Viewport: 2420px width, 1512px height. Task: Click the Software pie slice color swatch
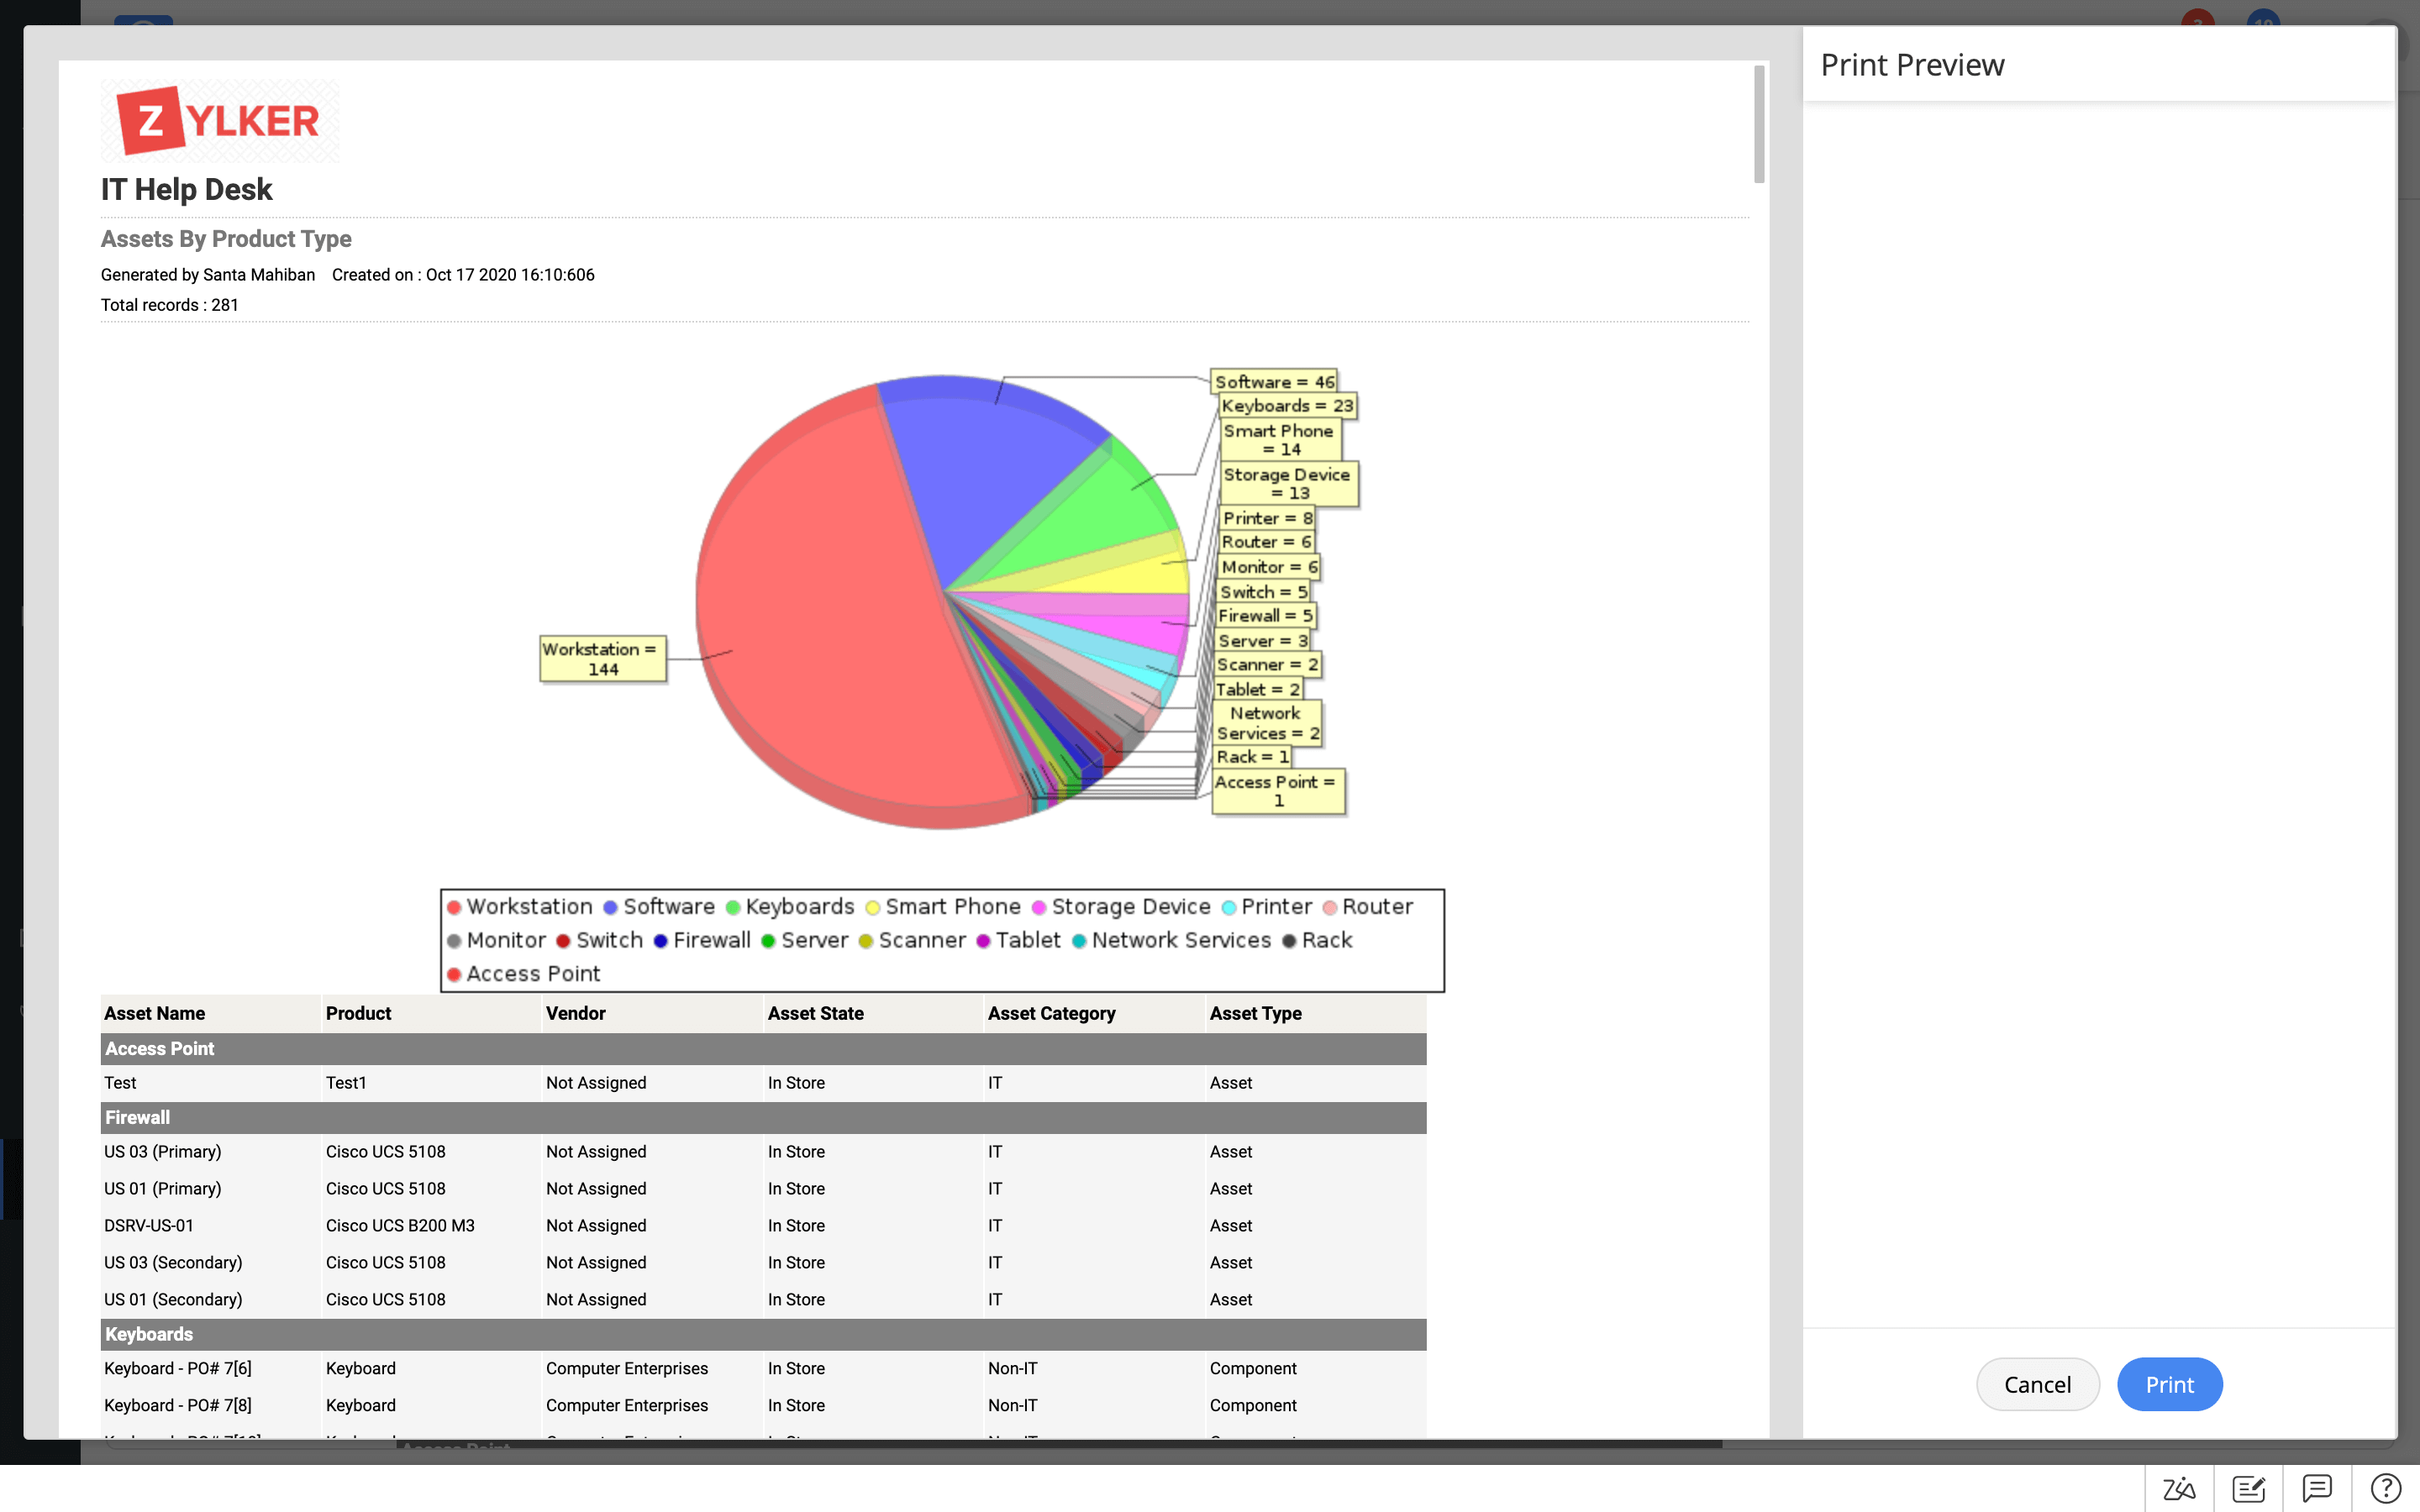coord(607,906)
